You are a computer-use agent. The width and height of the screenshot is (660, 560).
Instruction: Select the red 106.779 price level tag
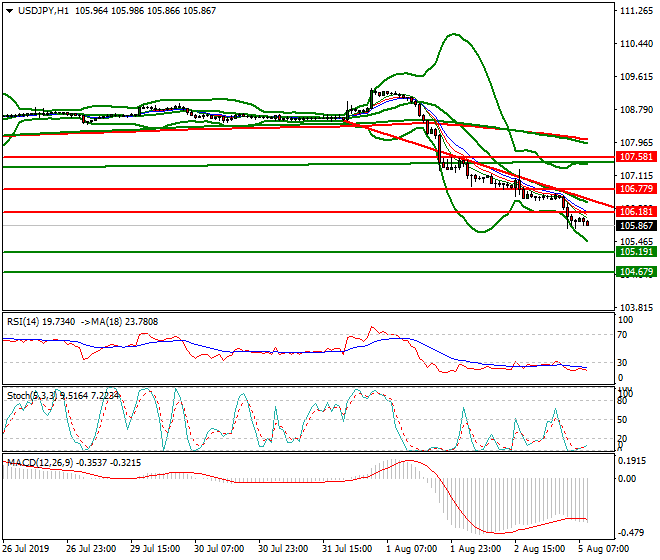tap(636, 189)
